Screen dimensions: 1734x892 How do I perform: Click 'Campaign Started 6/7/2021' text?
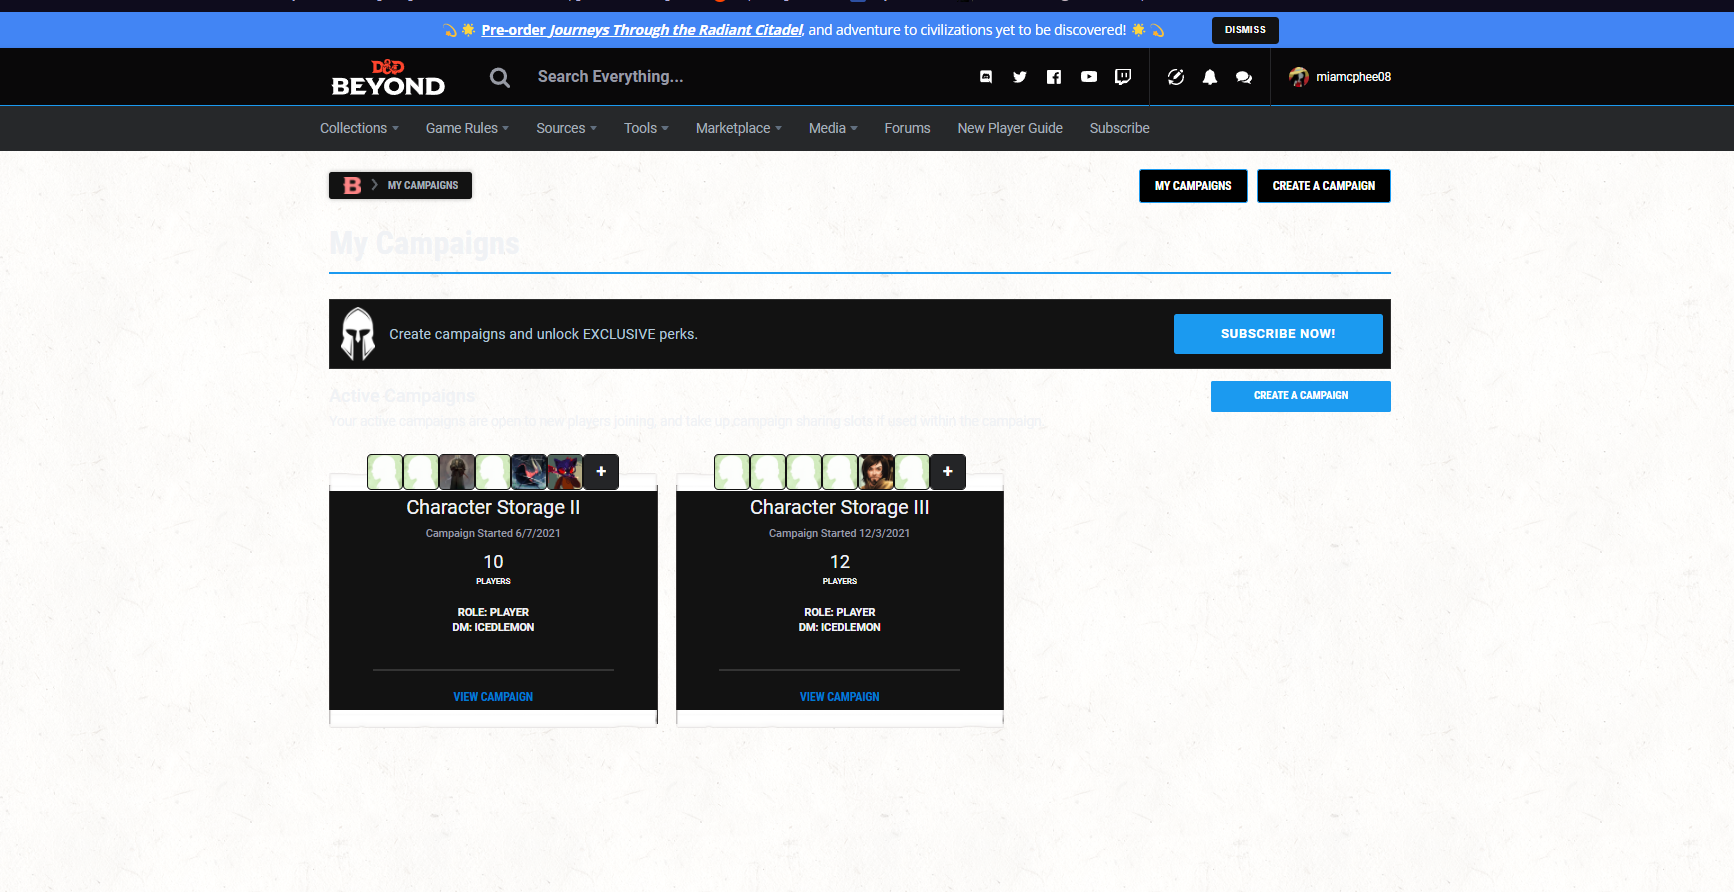tap(493, 533)
